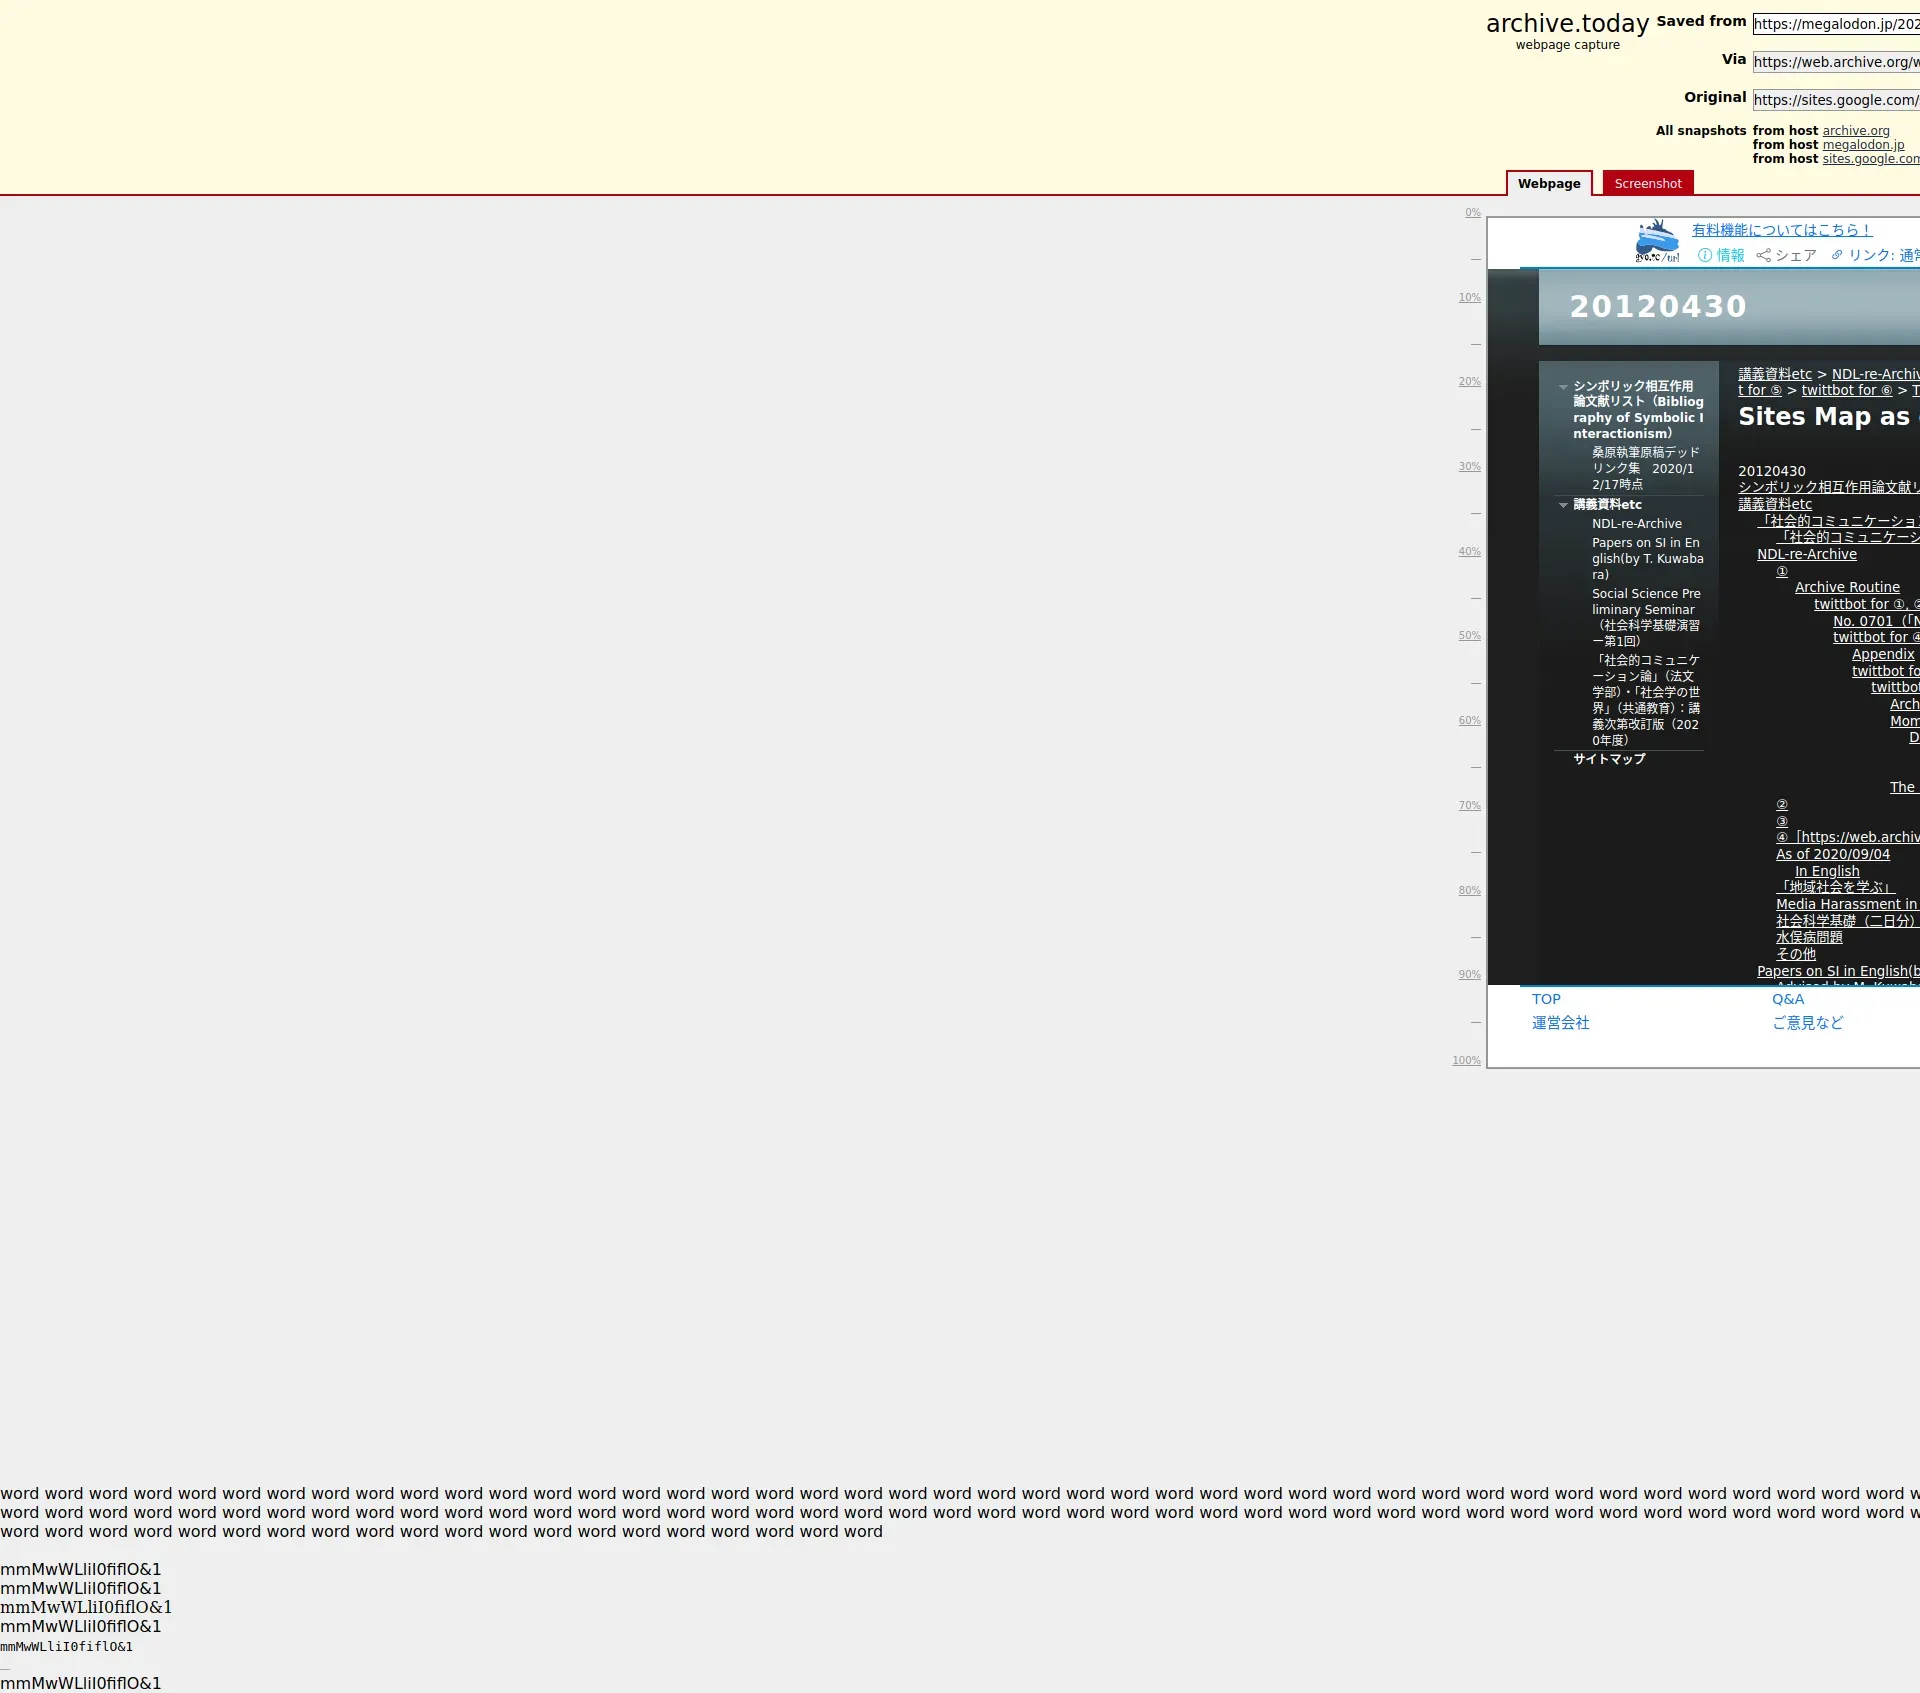The height and width of the screenshot is (1693, 1920).
Task: Click the シェア share icon
Action: 1763,255
